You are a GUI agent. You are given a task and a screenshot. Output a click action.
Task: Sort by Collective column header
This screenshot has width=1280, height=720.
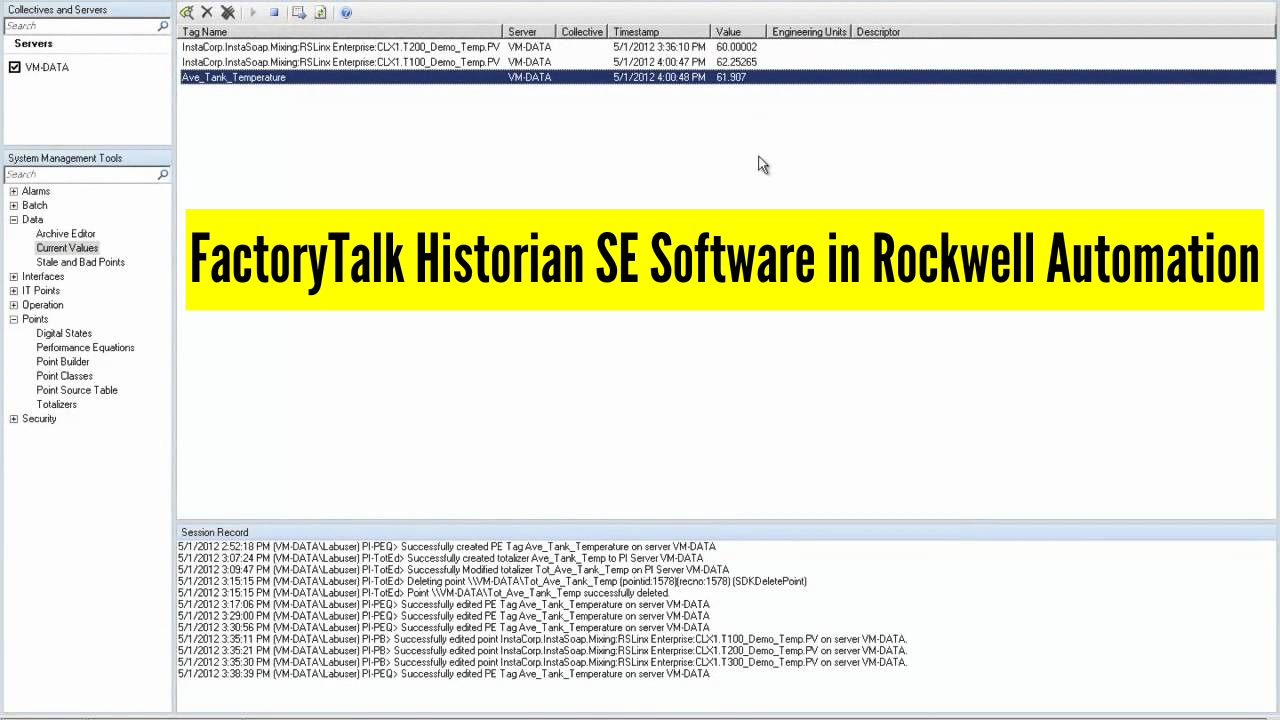[582, 32]
